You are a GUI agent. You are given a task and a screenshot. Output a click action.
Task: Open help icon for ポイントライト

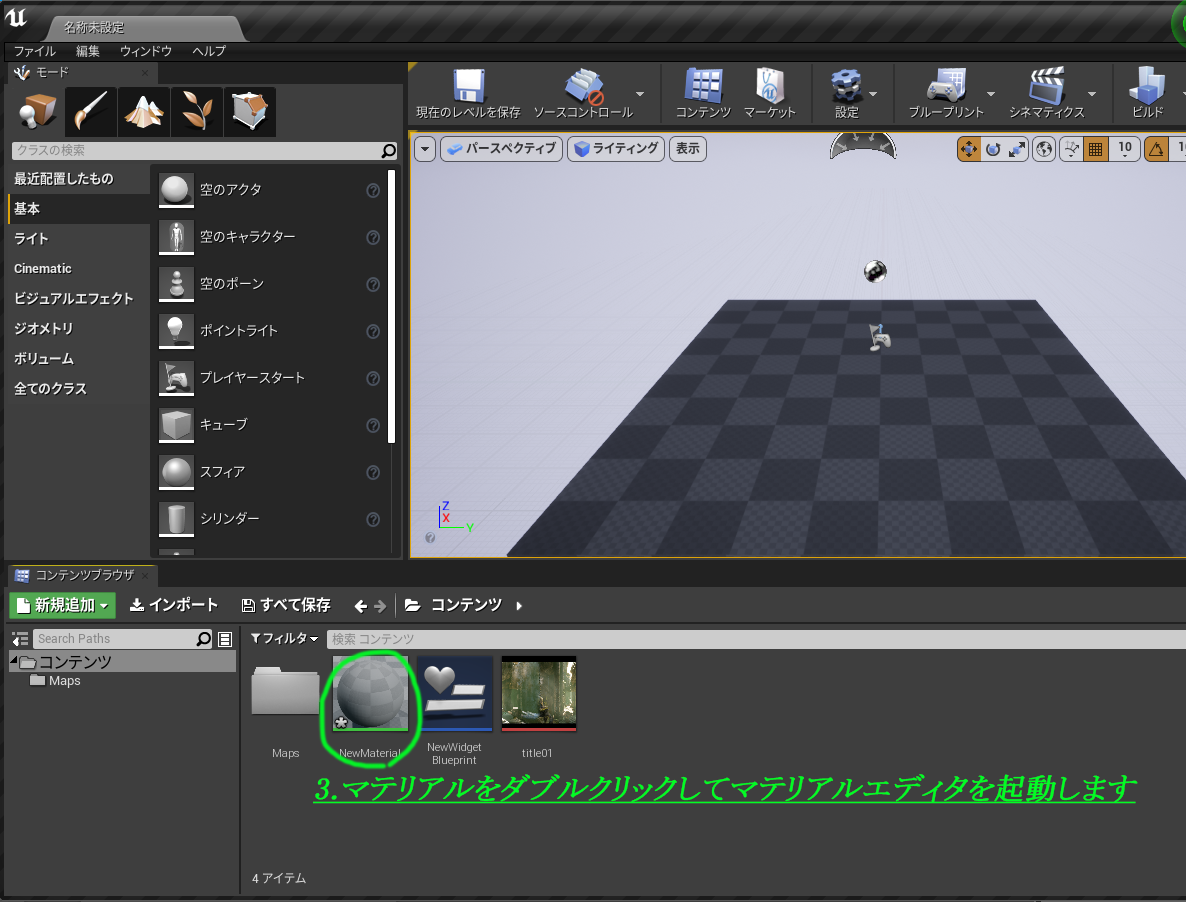point(373,331)
